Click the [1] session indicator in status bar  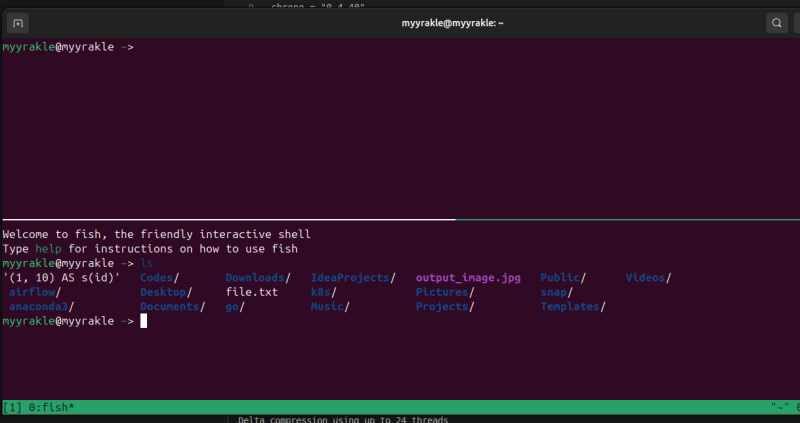click(x=13, y=408)
